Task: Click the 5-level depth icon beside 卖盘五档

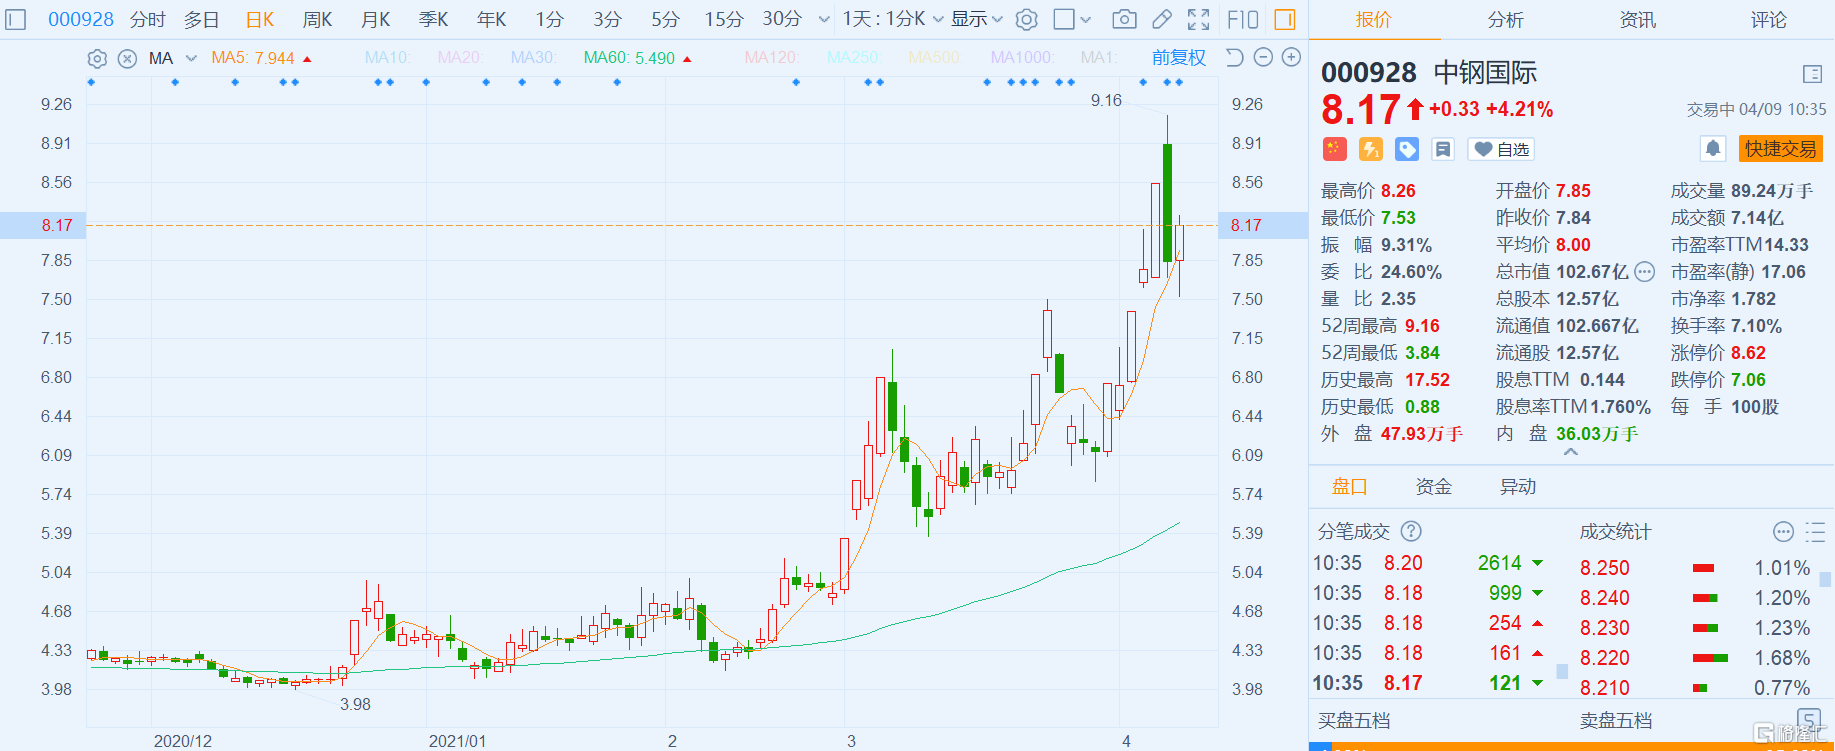Action: [x=1809, y=718]
